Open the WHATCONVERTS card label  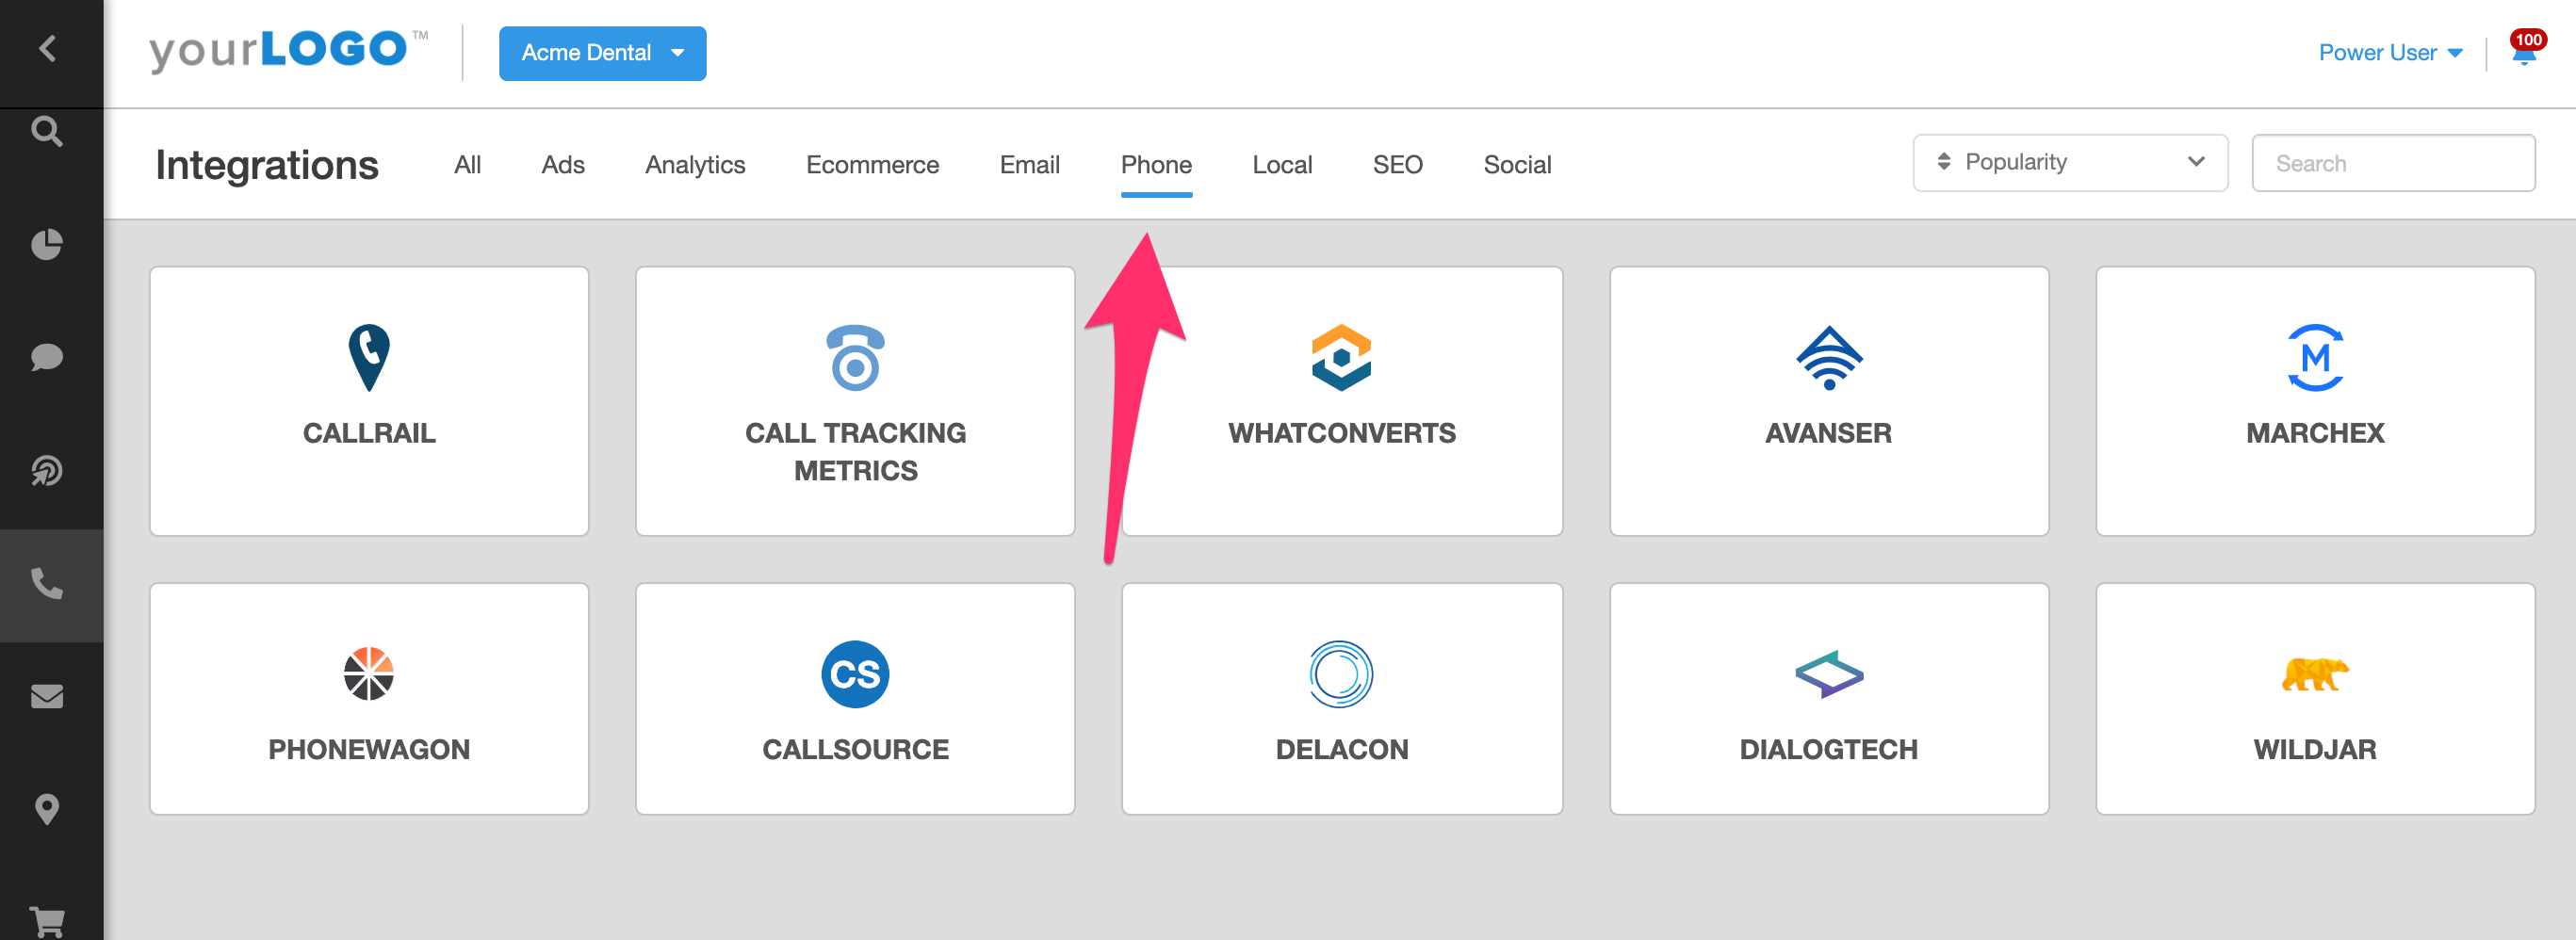pyautogui.click(x=1341, y=433)
